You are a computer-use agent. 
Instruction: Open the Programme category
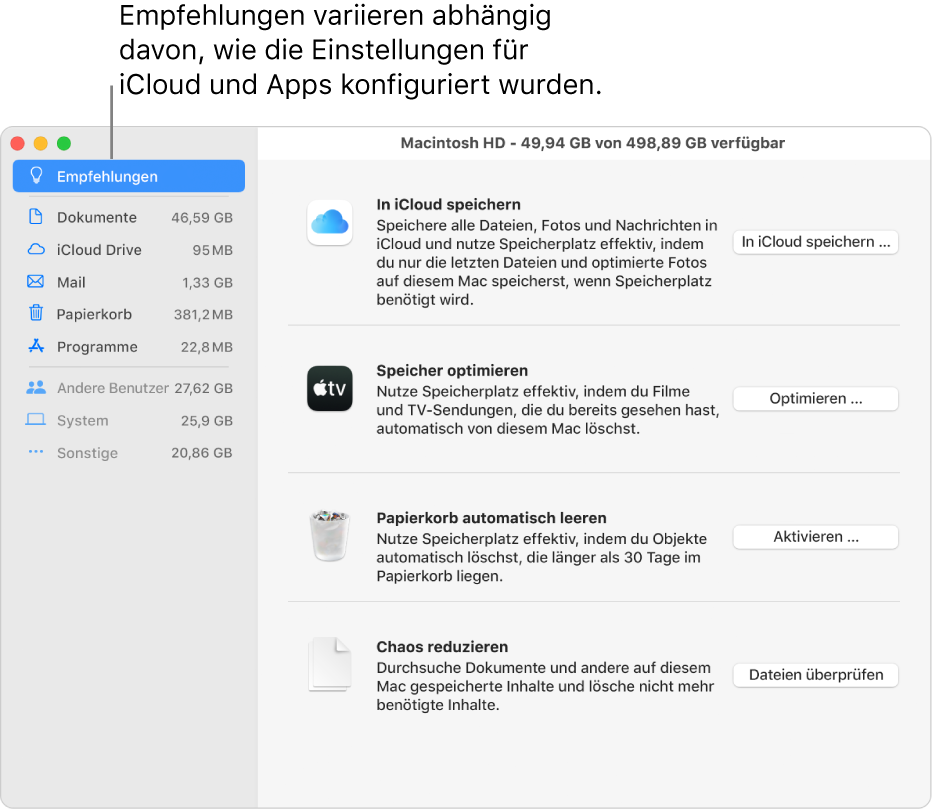click(129, 347)
